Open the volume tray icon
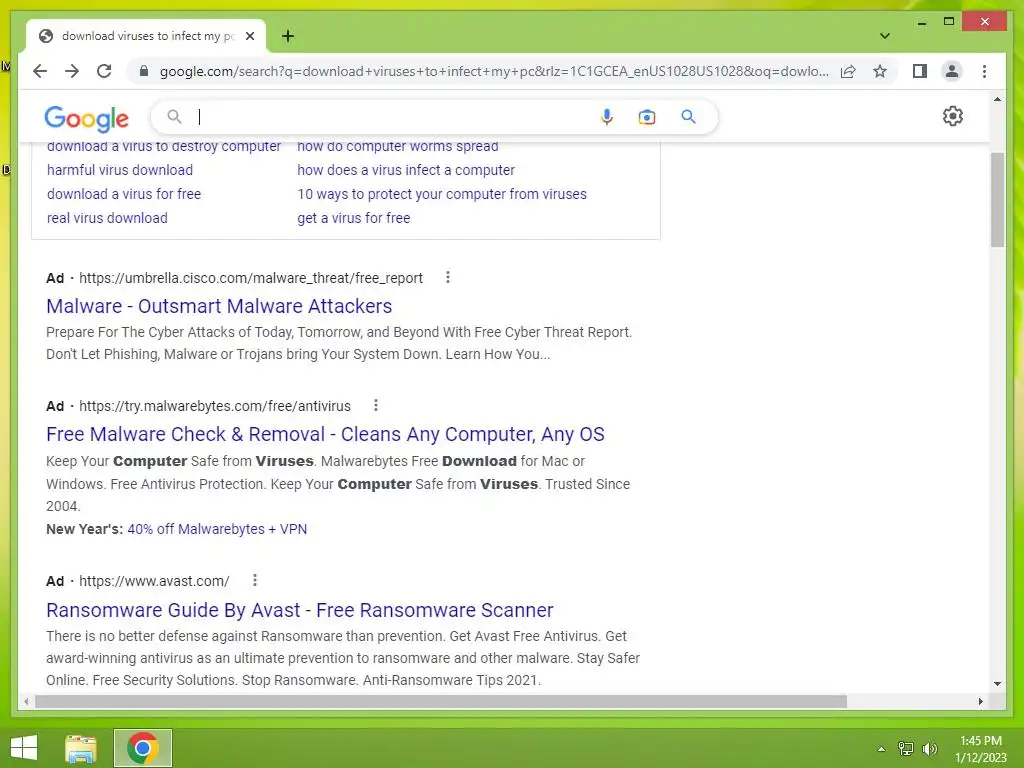The width and height of the screenshot is (1024, 768). coord(930,749)
